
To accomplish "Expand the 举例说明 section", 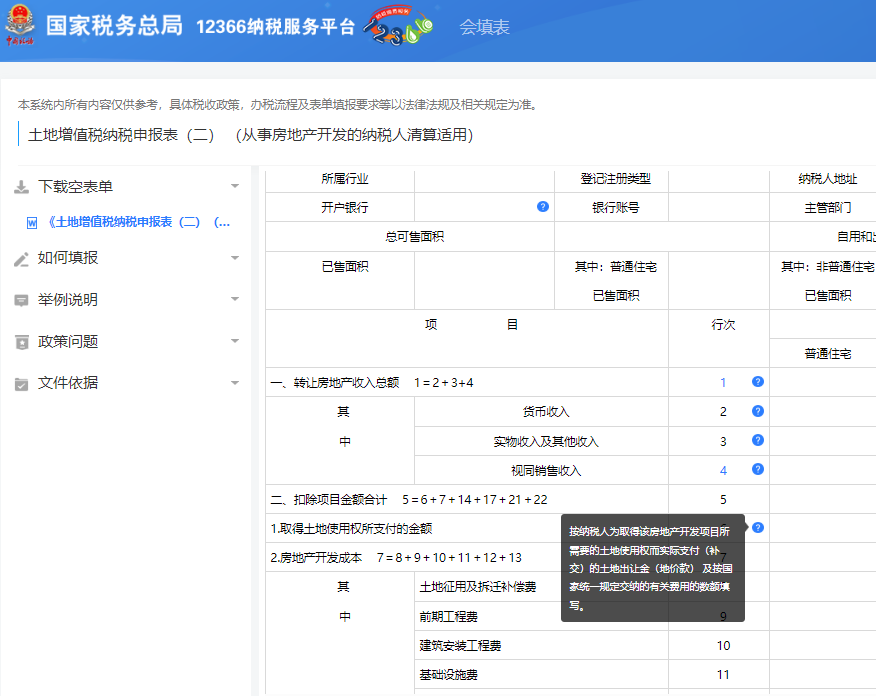I will (x=234, y=300).
